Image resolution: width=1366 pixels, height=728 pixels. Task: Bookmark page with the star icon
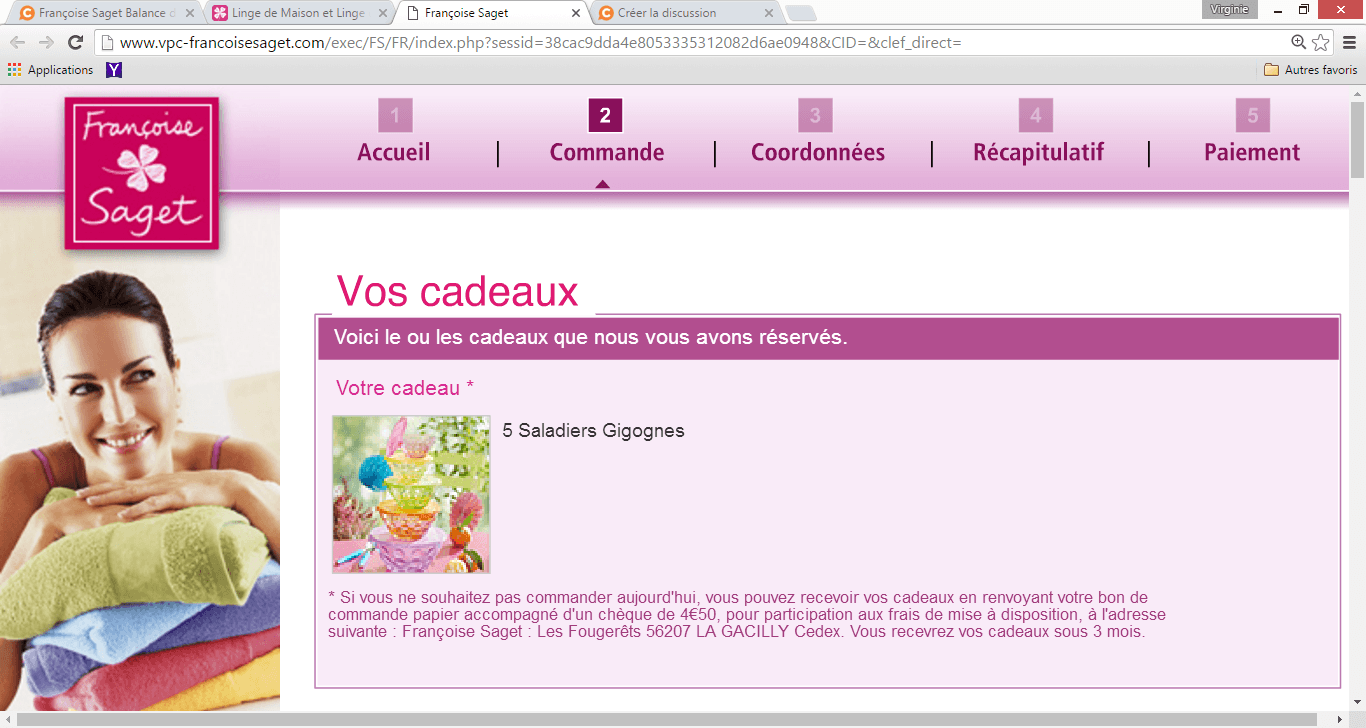pos(1321,43)
